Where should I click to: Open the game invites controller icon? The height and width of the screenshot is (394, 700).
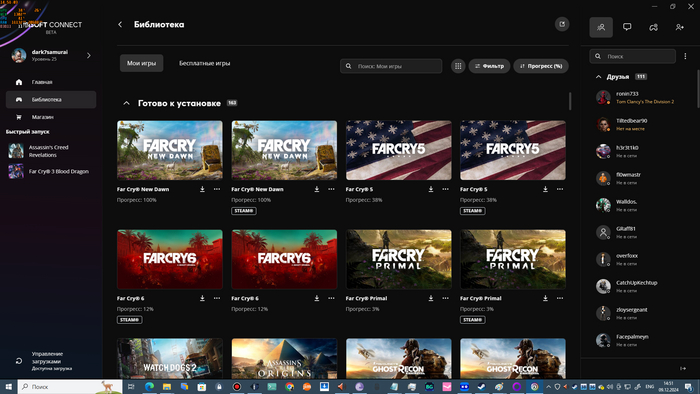[x=653, y=27]
